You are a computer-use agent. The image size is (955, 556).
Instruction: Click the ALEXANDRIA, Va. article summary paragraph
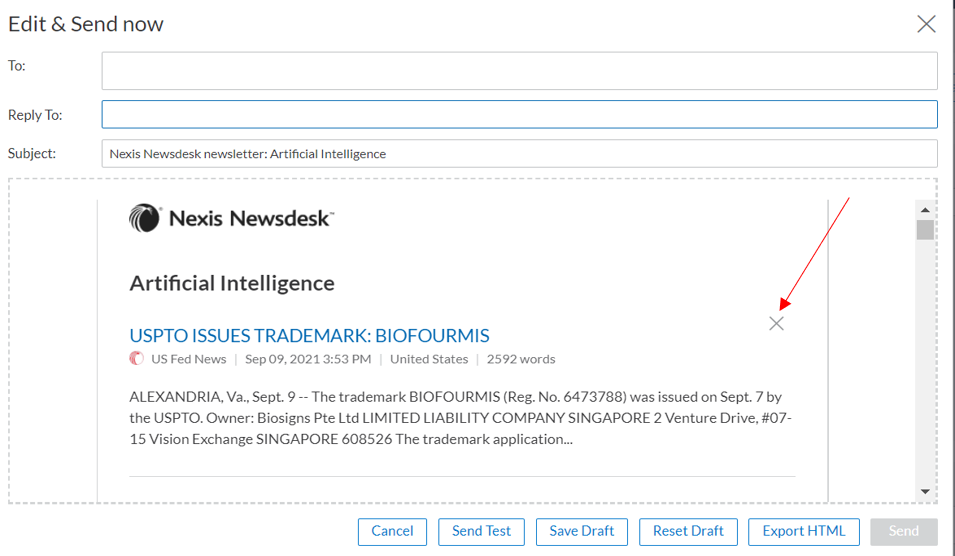460,418
